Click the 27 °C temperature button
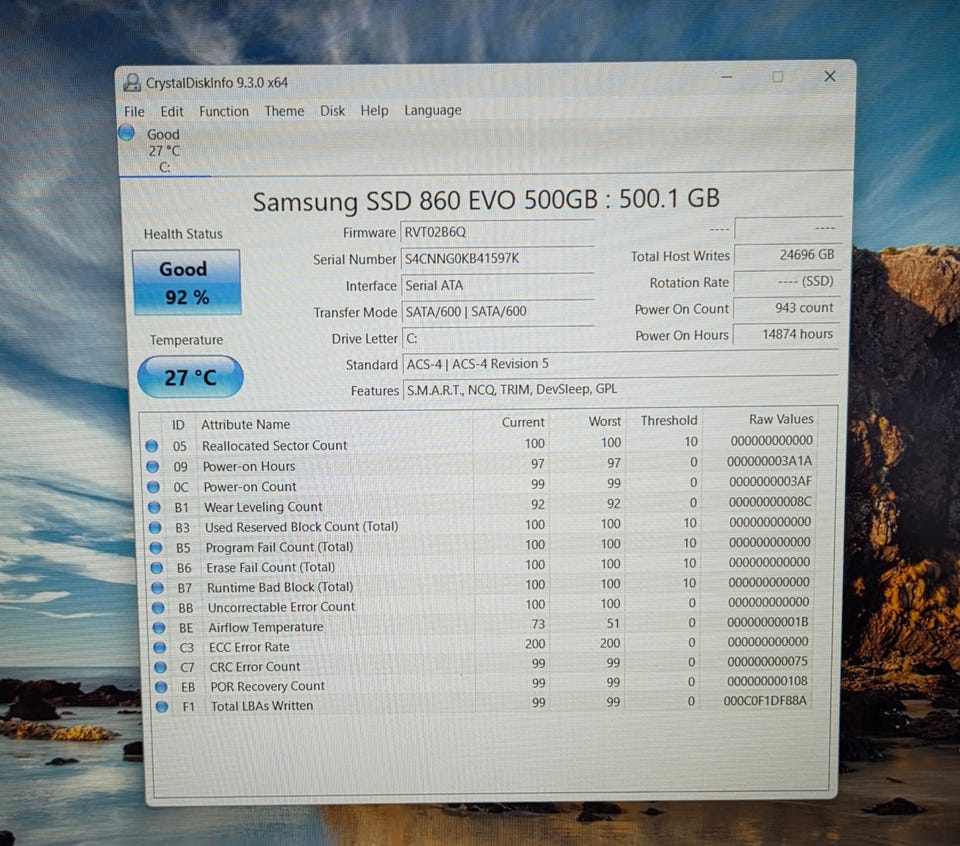The width and height of the screenshot is (960, 846). tap(190, 377)
